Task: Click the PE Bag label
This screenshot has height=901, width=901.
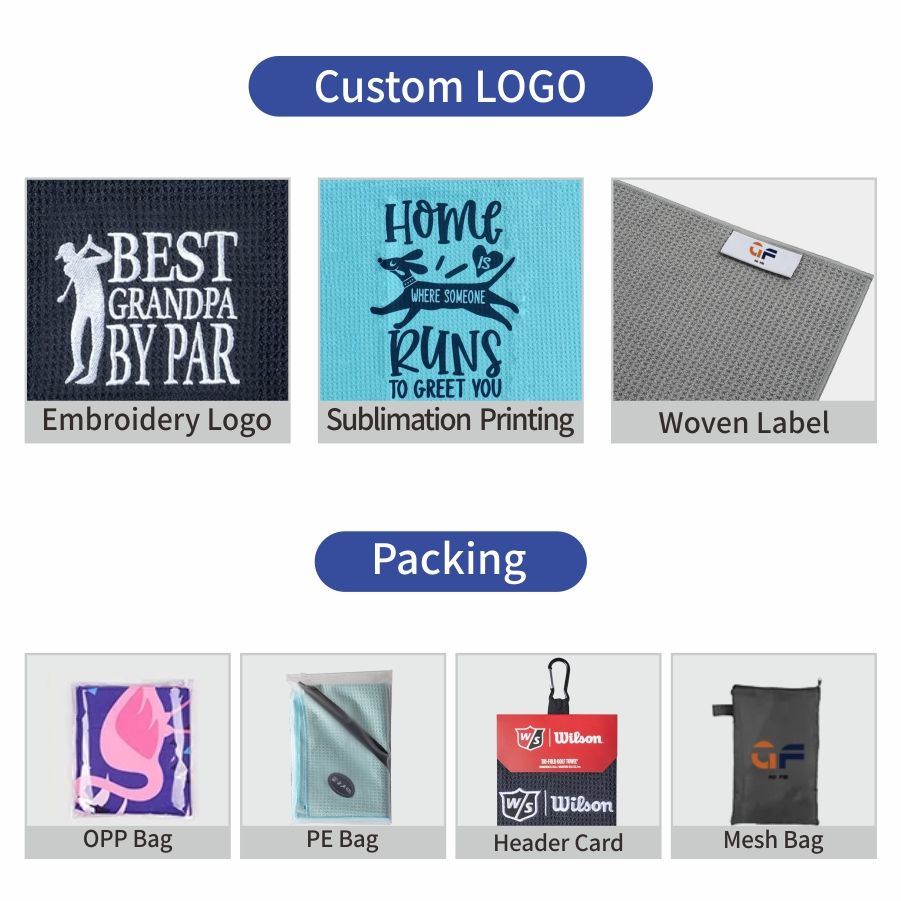Action: click(342, 840)
